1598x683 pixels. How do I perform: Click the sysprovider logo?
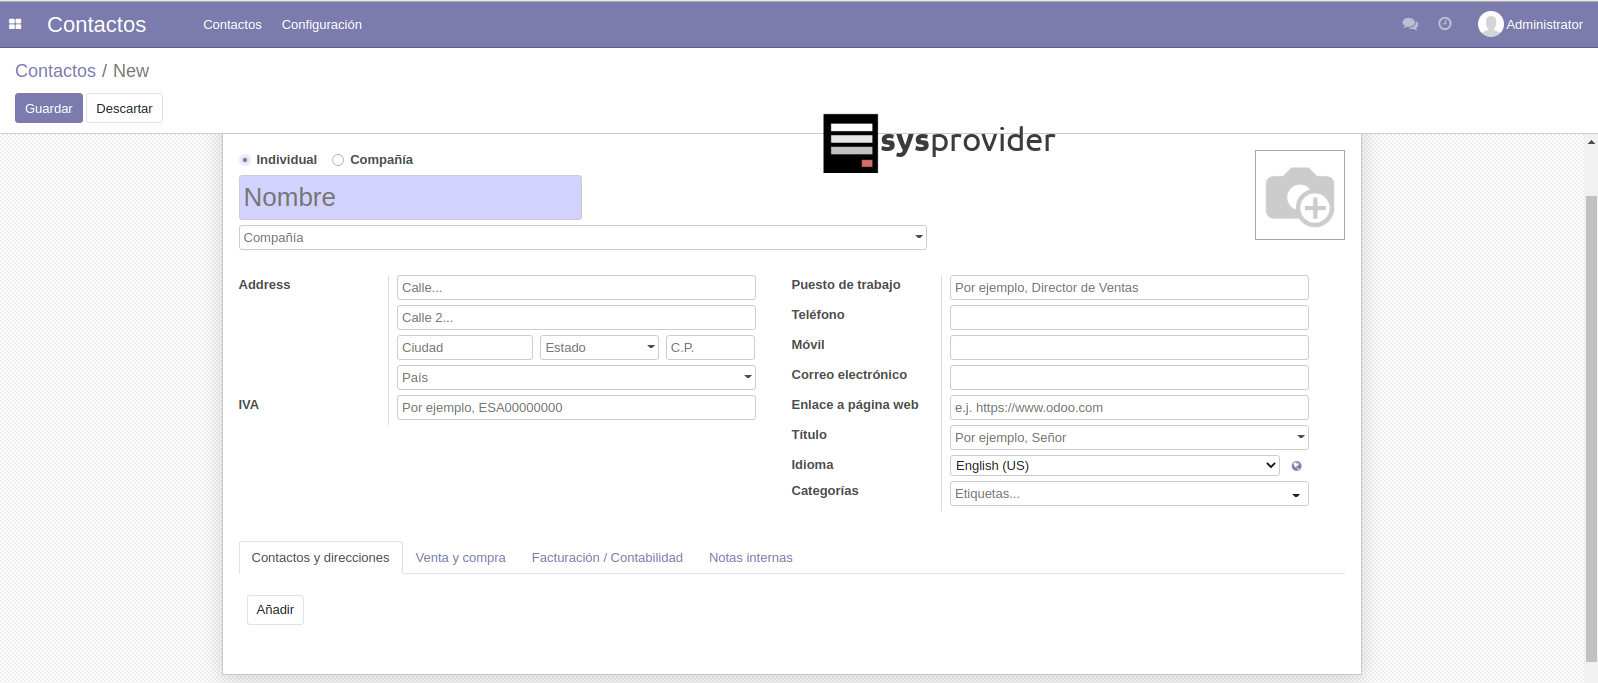click(938, 143)
